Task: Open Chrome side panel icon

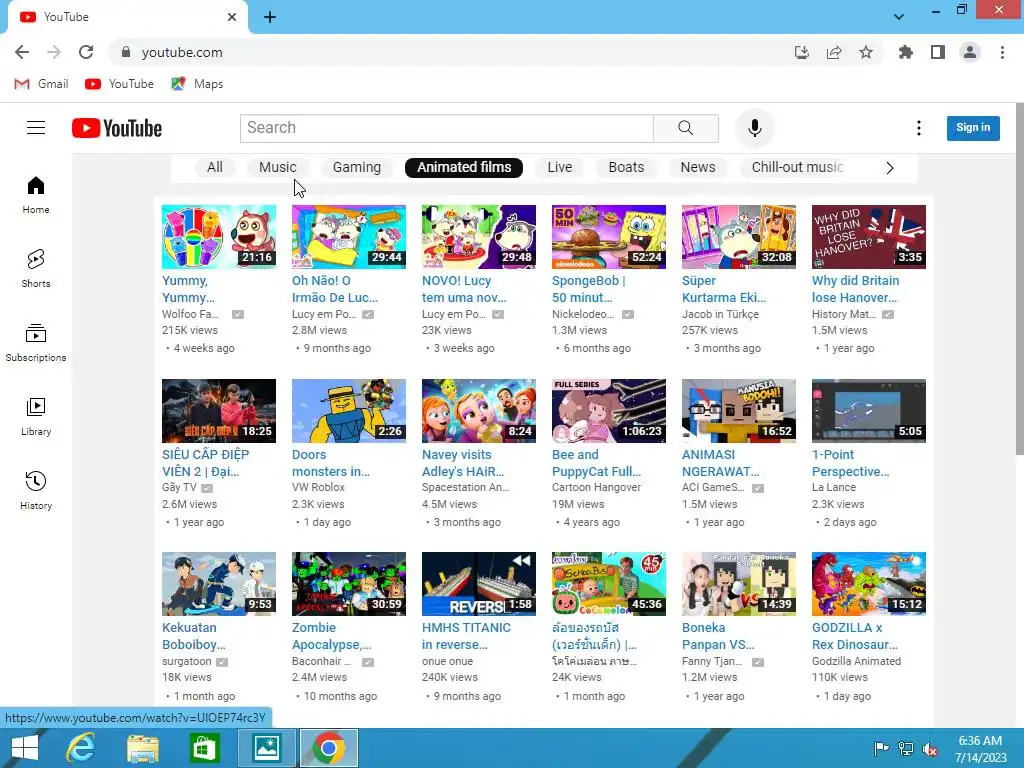Action: tap(938, 52)
